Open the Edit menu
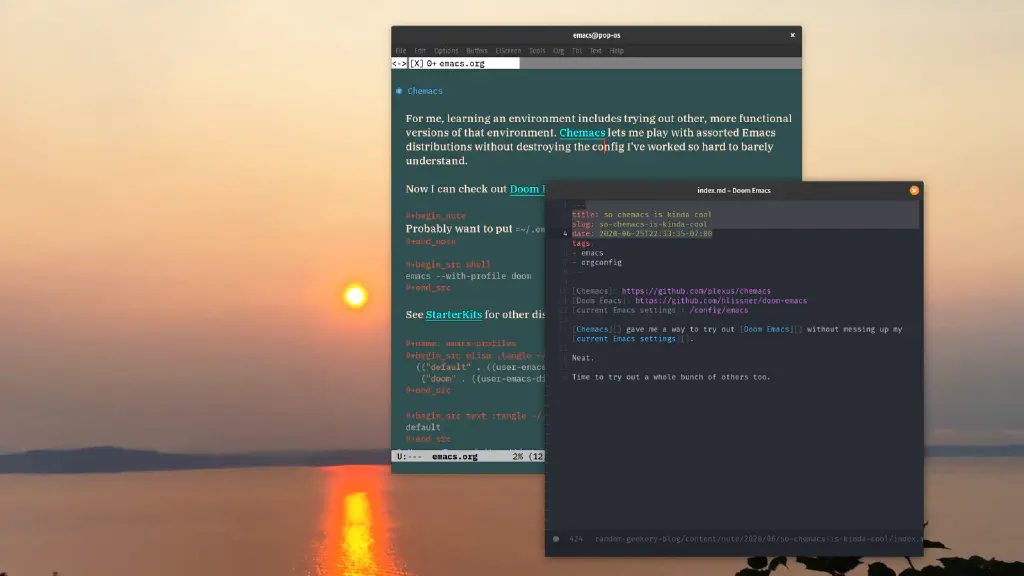The width and height of the screenshot is (1024, 576). (x=420, y=50)
